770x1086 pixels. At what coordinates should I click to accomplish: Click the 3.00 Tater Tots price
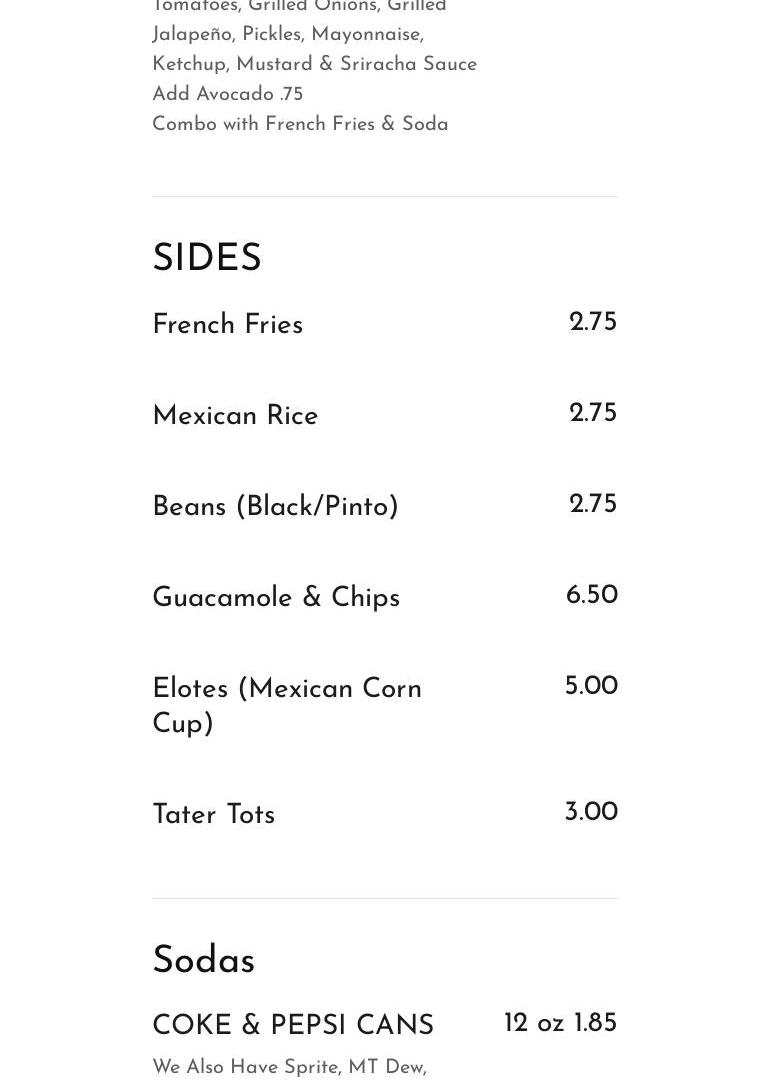590,813
